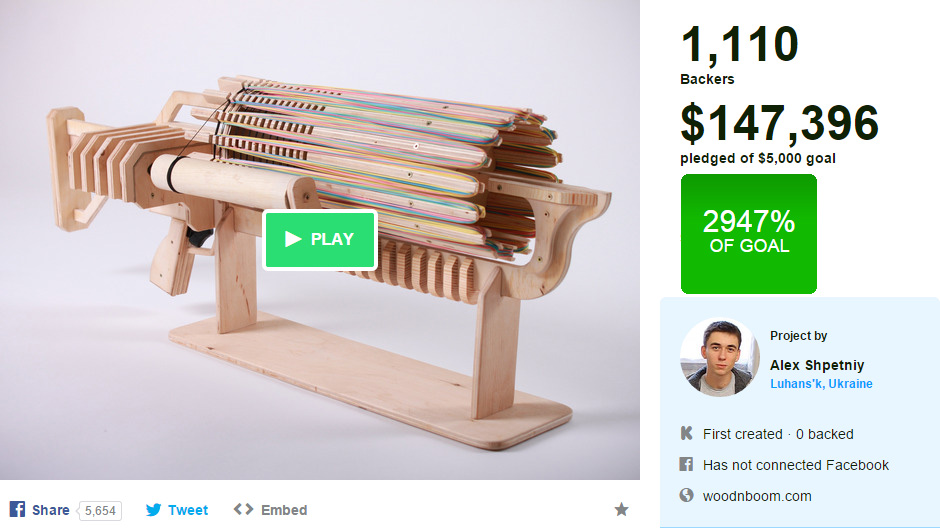The height and width of the screenshot is (528, 940).
Task: Click the globe website icon
Action: [686, 495]
